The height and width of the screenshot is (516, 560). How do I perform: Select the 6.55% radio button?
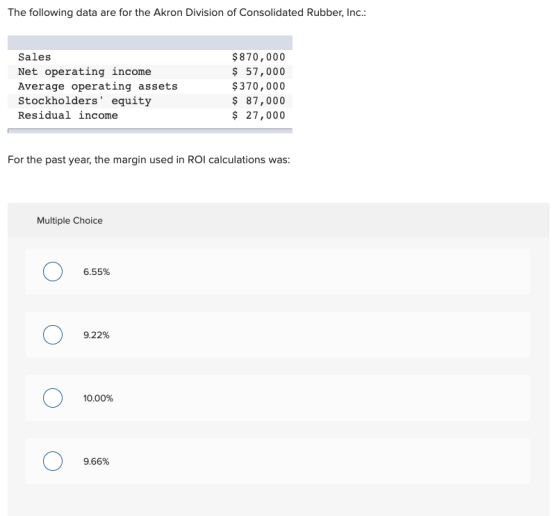pos(53,272)
